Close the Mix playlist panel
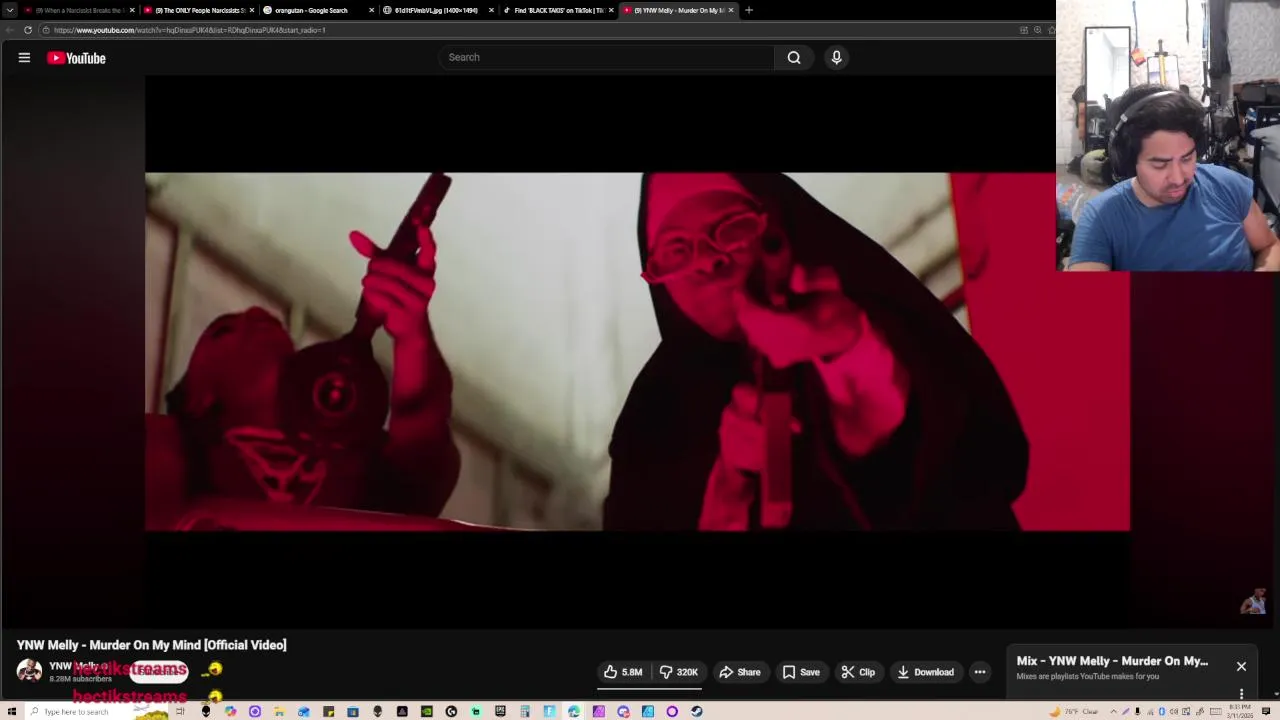Screen dimensions: 1280x720 [1241, 666]
